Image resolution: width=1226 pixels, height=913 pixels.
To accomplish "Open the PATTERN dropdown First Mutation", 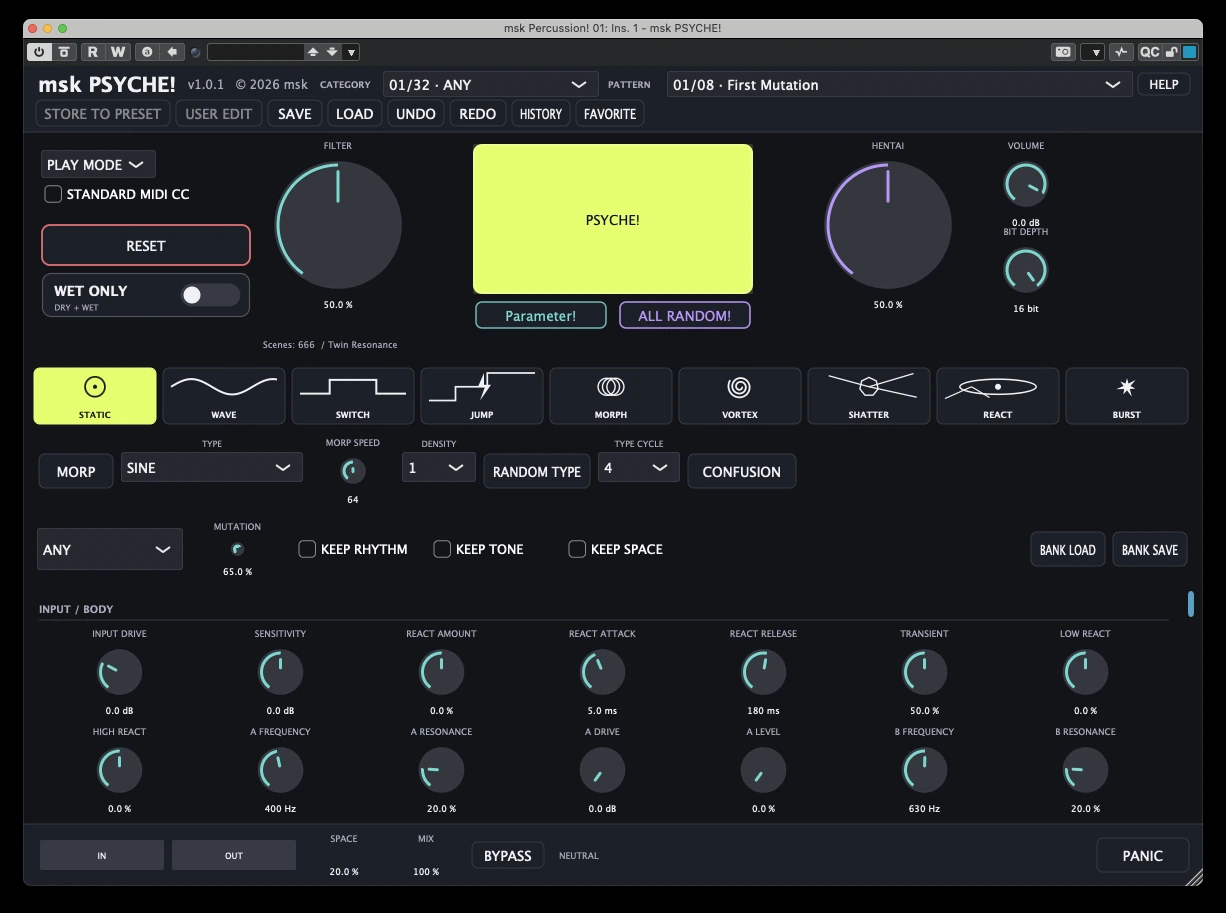I will coord(899,85).
